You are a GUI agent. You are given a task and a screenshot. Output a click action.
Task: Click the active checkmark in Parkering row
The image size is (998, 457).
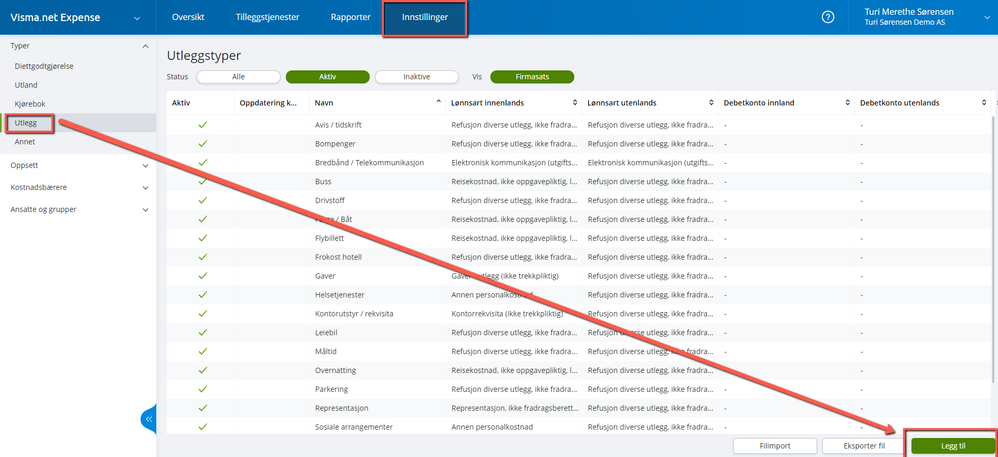pyautogui.click(x=203, y=389)
